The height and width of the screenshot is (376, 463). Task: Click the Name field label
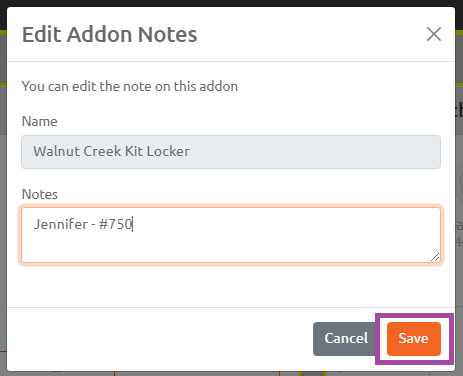40,121
